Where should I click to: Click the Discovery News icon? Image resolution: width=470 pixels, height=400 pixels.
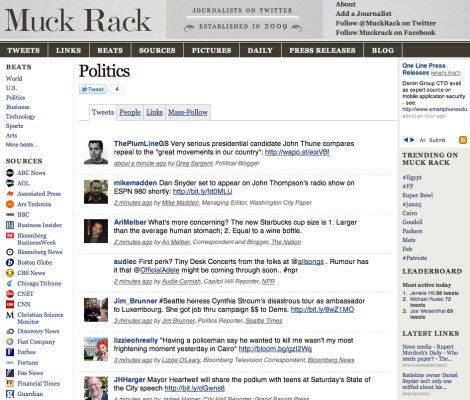[x=10, y=331]
